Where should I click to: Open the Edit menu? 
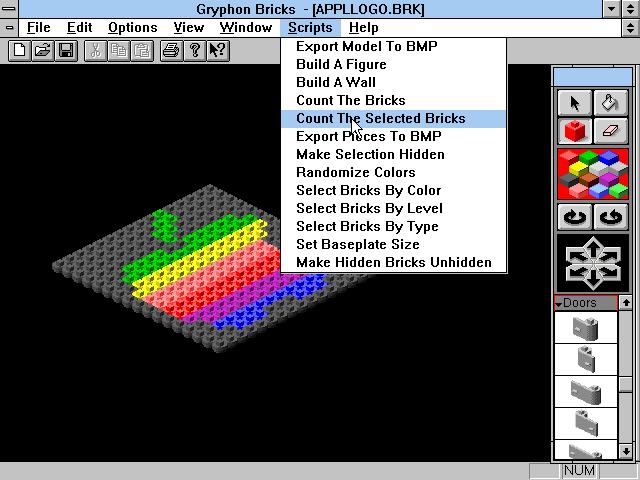tap(79, 28)
